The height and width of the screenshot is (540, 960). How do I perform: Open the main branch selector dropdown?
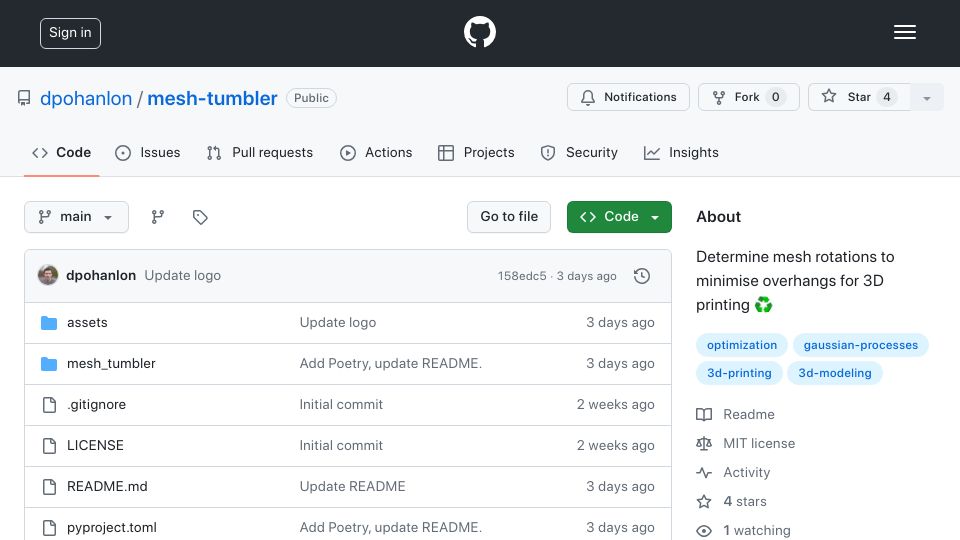click(x=77, y=217)
